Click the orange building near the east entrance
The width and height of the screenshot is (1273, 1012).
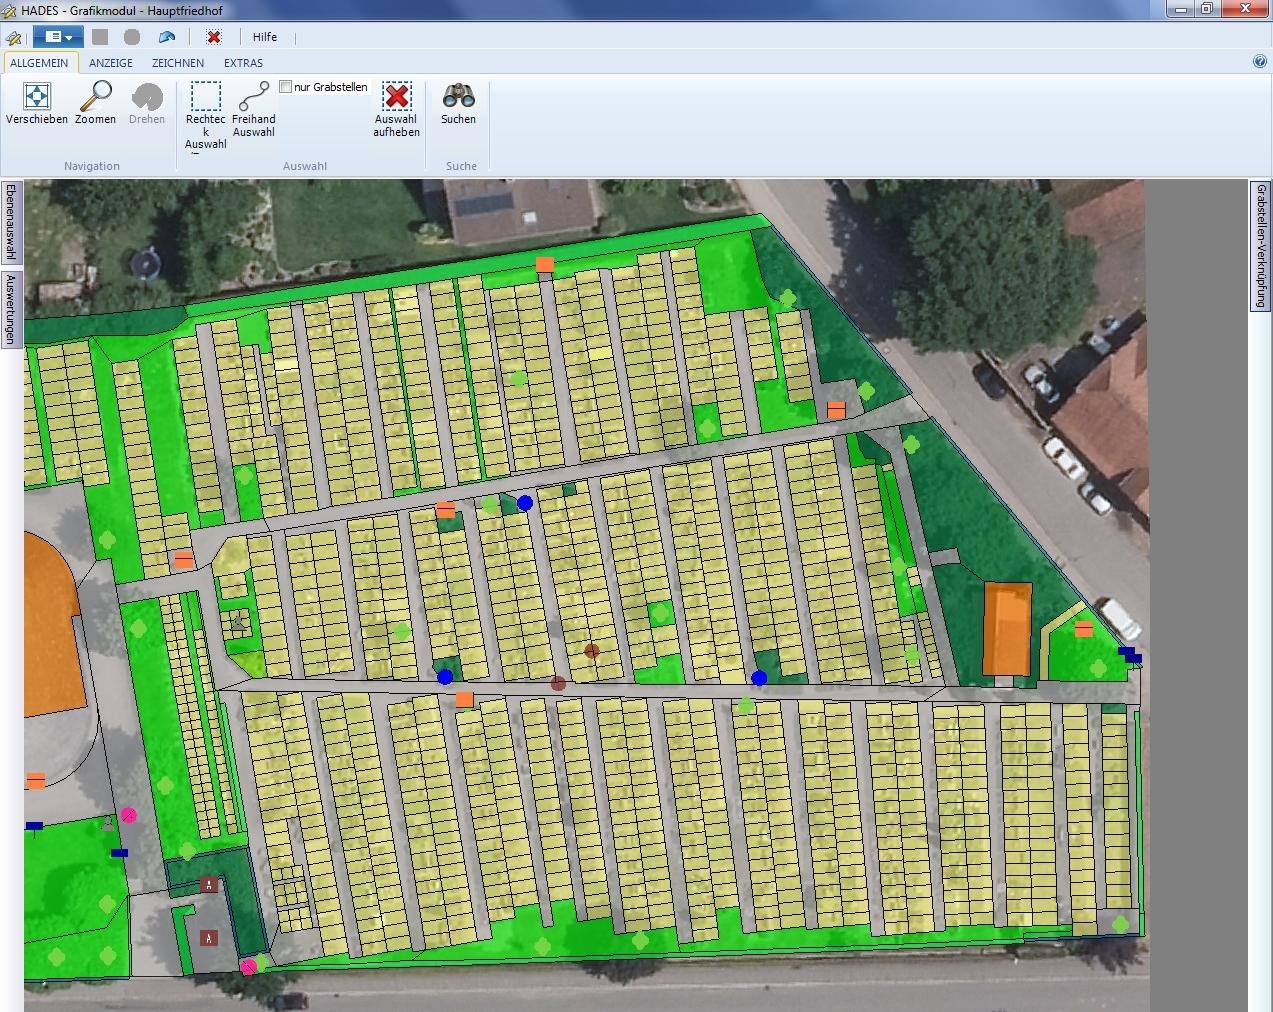(1007, 629)
